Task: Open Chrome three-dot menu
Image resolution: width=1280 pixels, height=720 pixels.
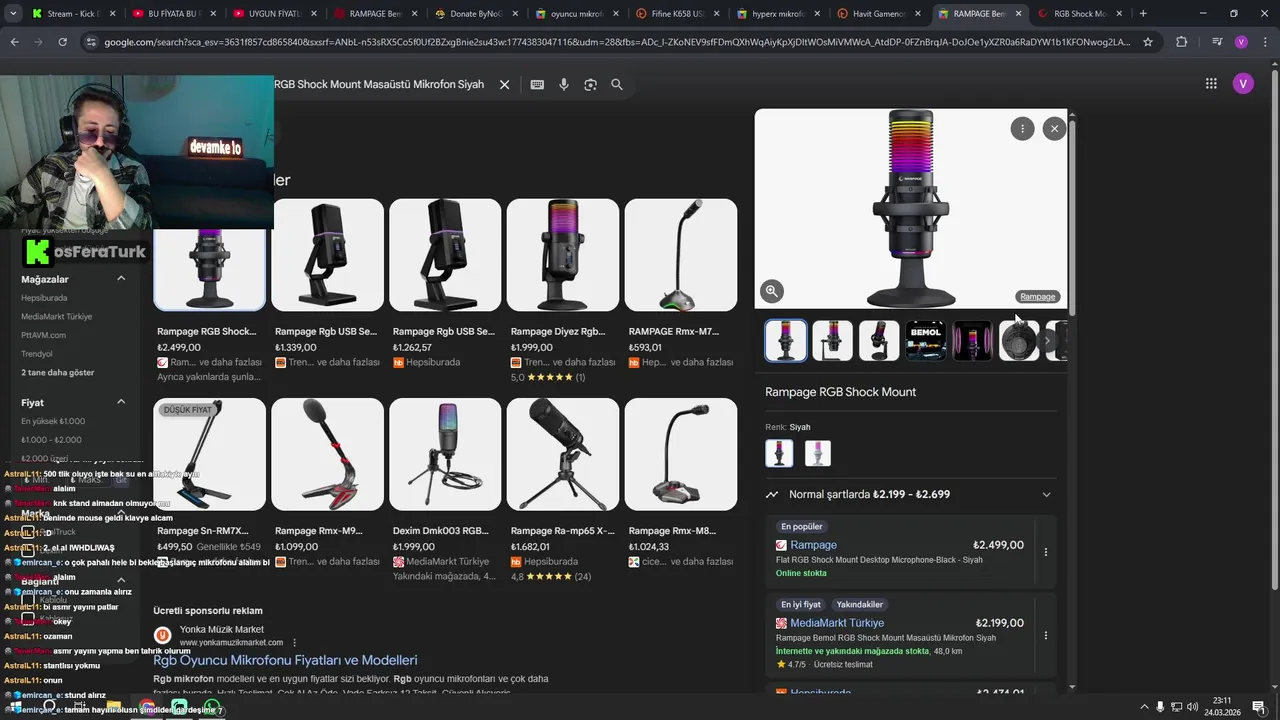Action: point(1265,42)
